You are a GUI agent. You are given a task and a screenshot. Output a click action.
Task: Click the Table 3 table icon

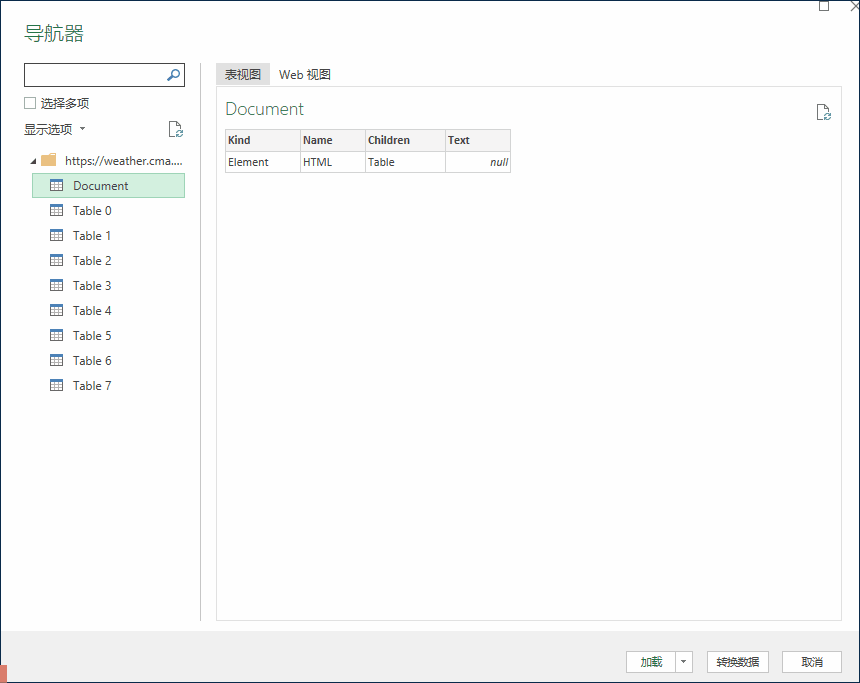coord(56,285)
